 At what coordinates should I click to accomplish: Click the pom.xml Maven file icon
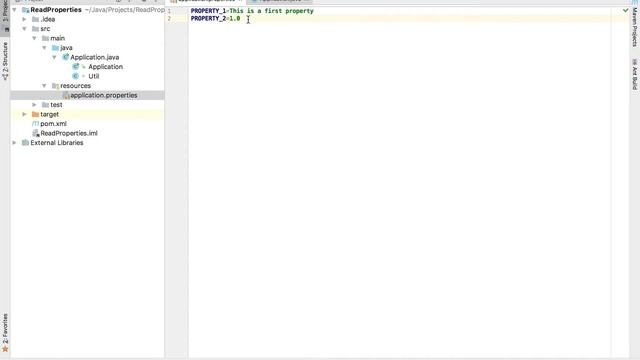pyautogui.click(x=36, y=124)
